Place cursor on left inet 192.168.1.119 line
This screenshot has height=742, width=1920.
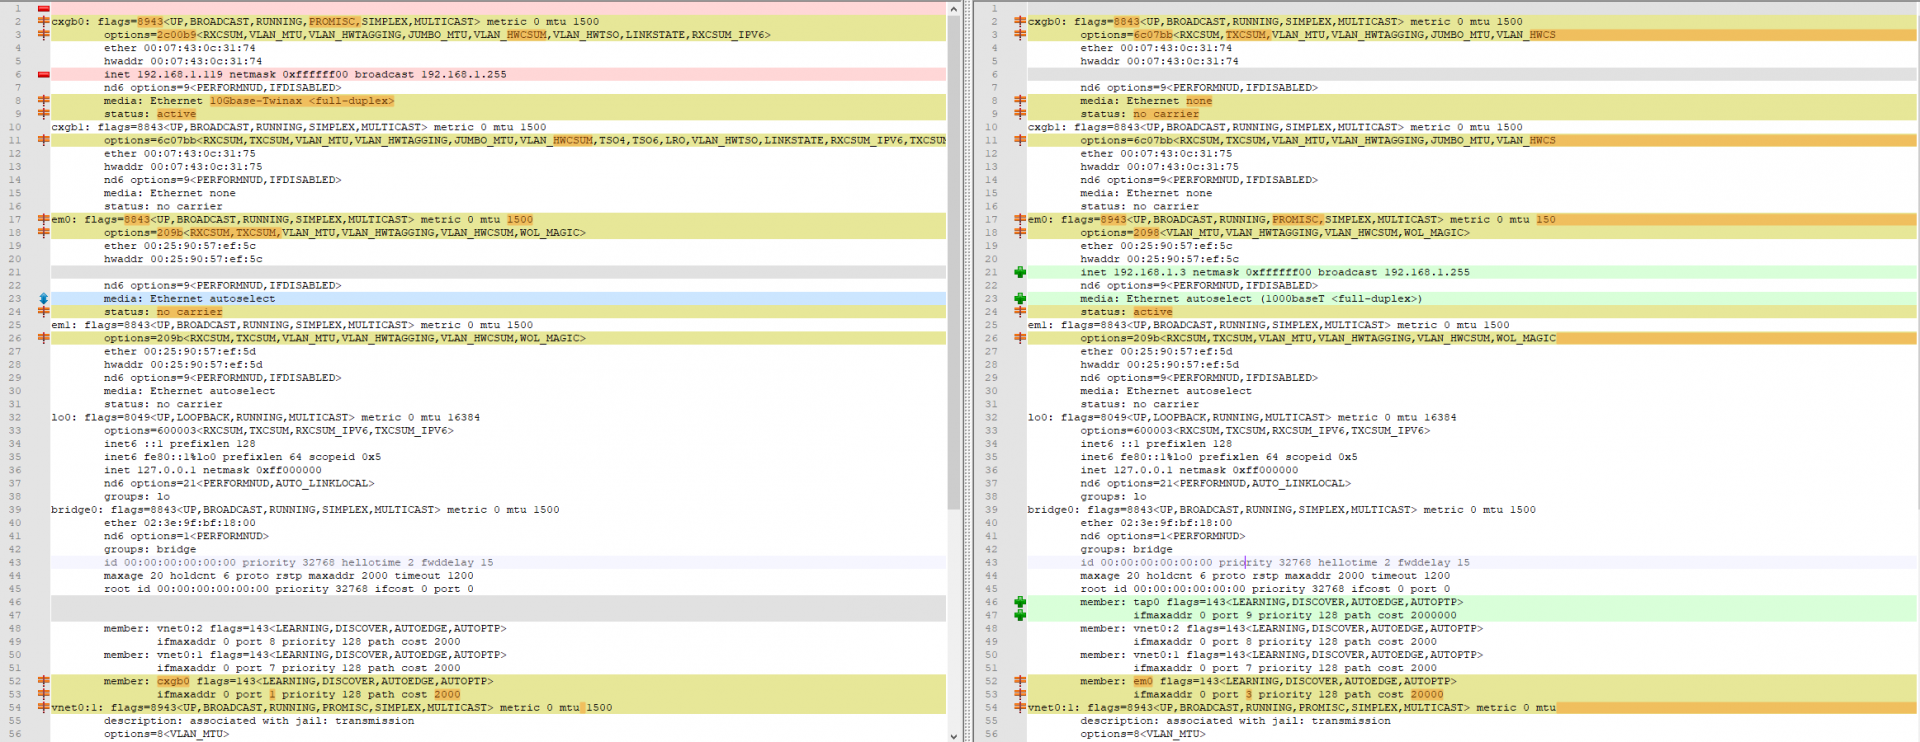pyautogui.click(x=300, y=74)
